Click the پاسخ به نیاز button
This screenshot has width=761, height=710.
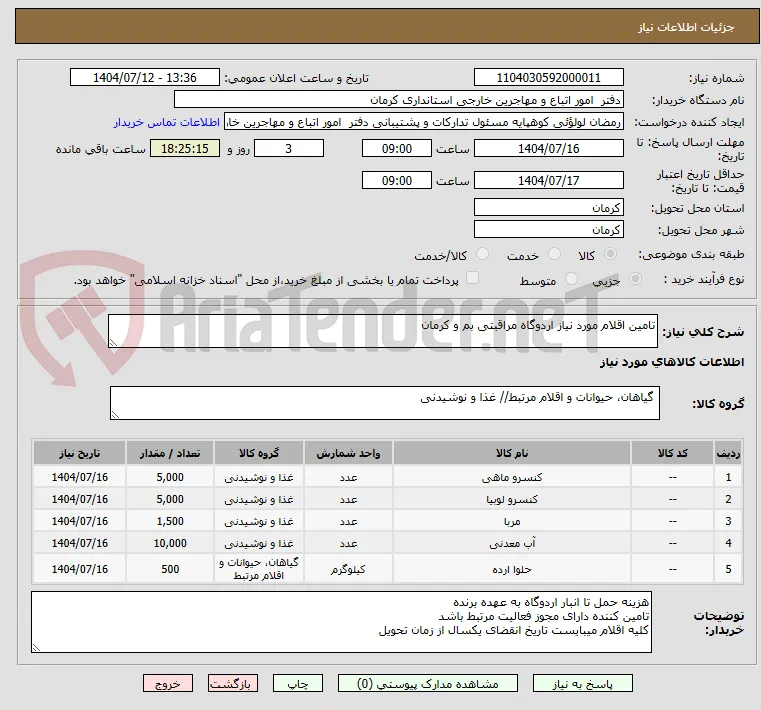click(x=582, y=683)
